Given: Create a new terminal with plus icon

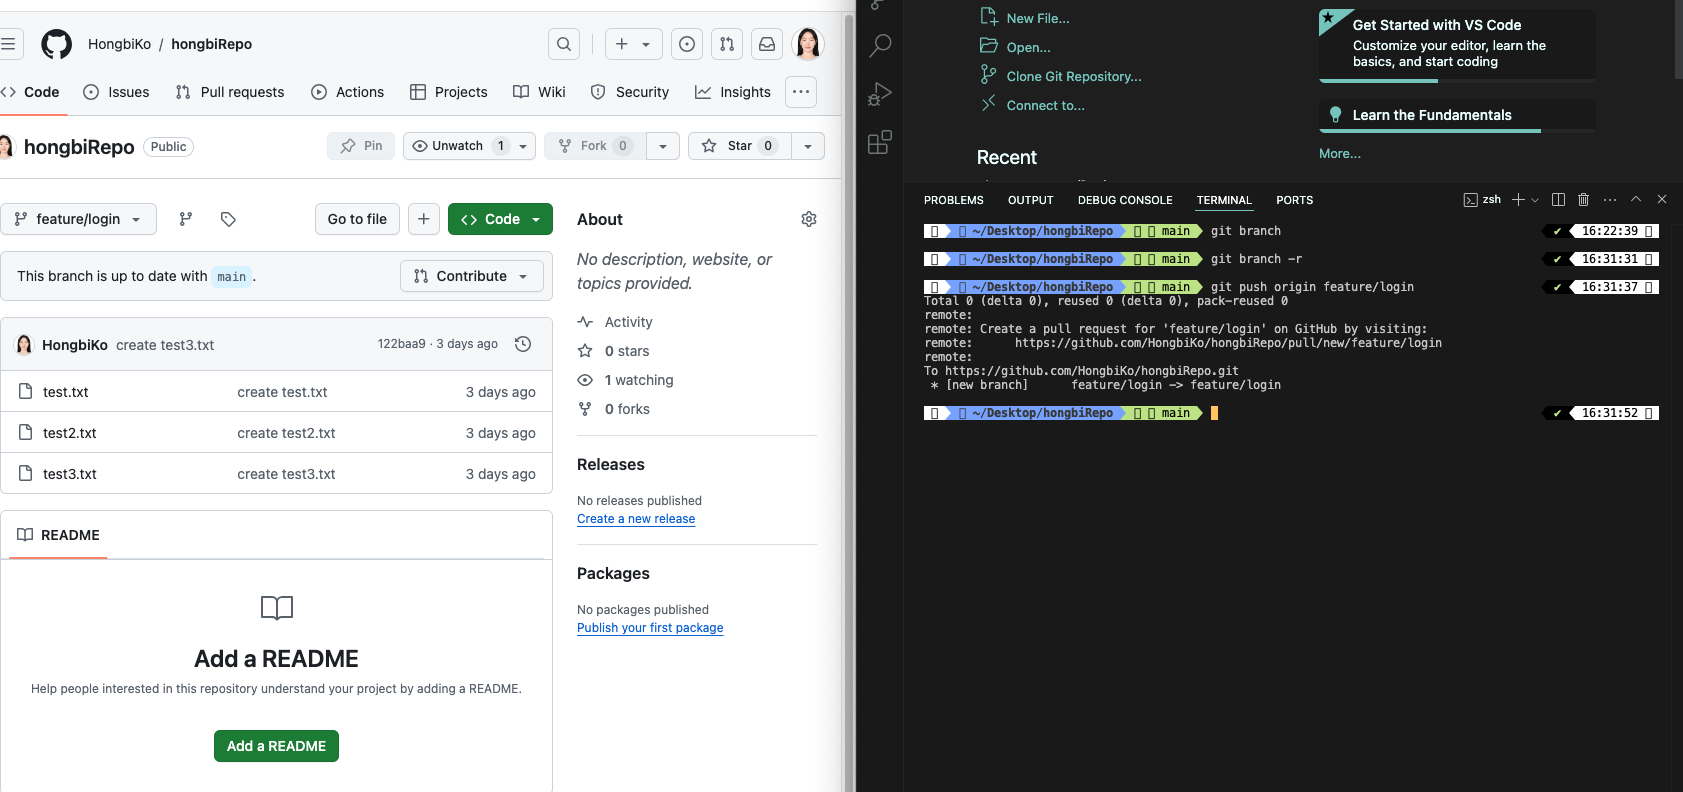Looking at the screenshot, I should (x=1518, y=200).
